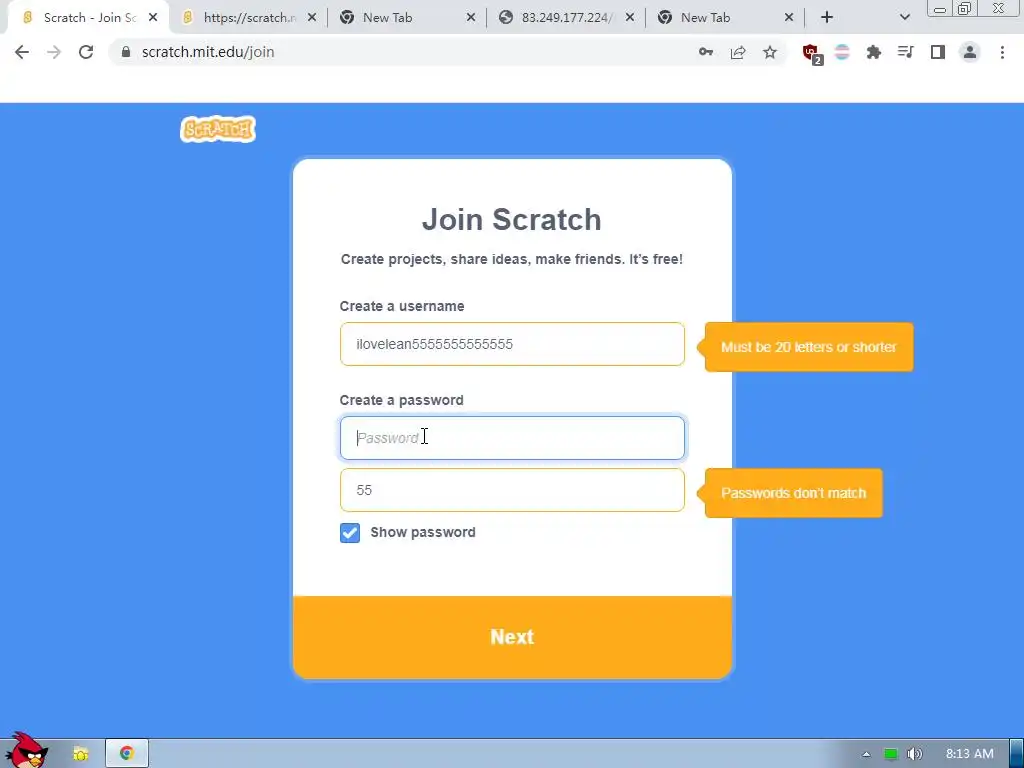Viewport: 1024px width, 768px height.
Task: Reload the Scratch join page
Action: tap(86, 52)
